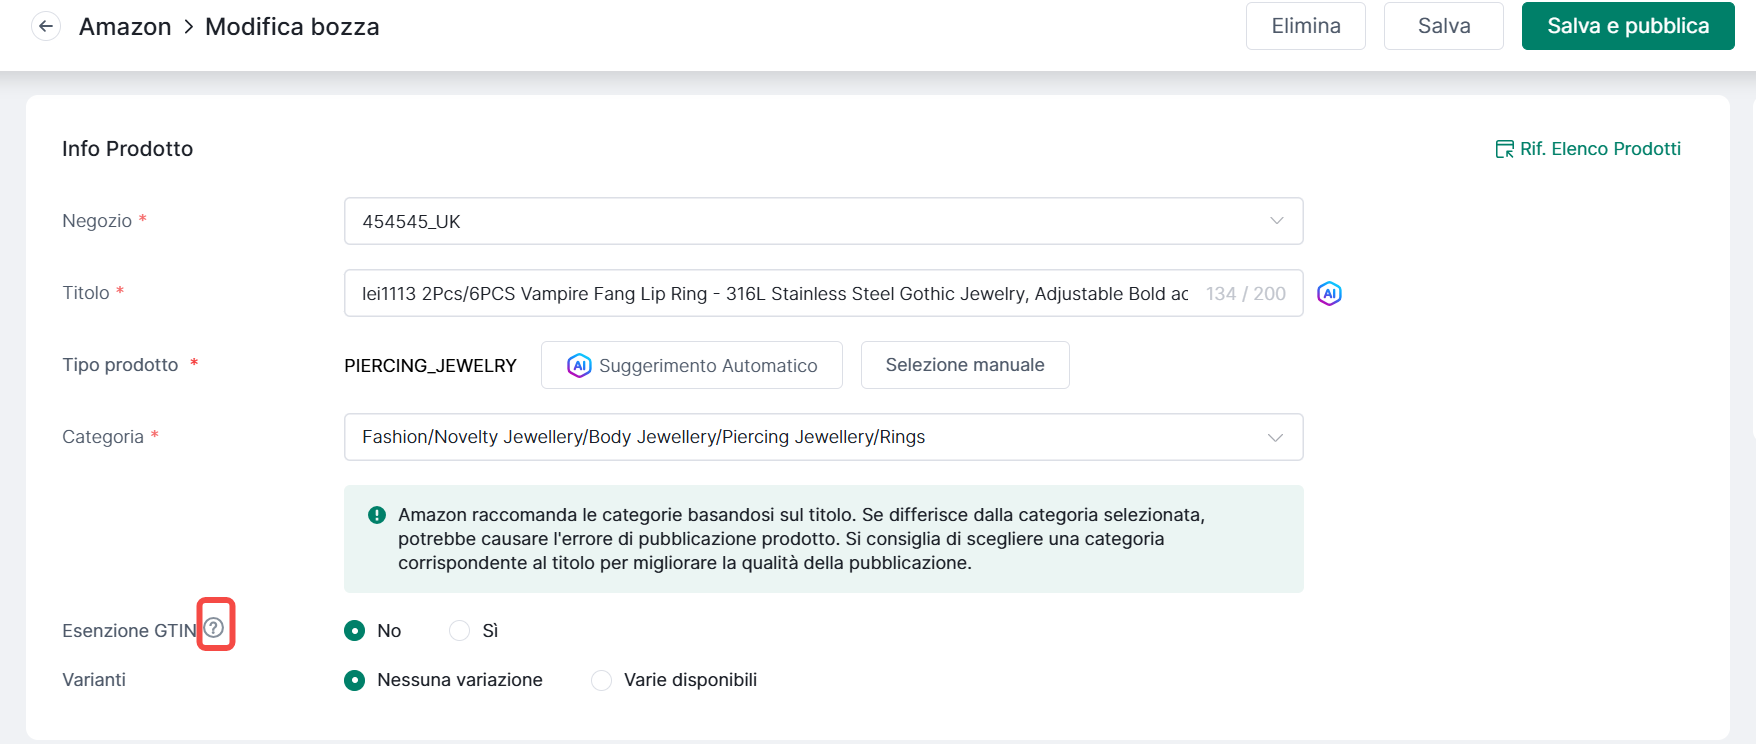Open Rif. Elenco Prodotti reference link

1588,149
